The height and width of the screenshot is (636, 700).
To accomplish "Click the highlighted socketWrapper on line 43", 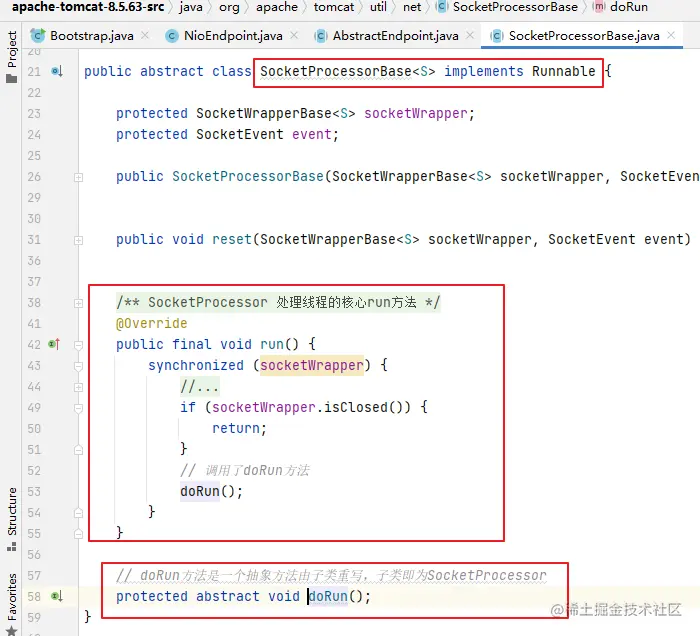I will [x=312, y=365].
